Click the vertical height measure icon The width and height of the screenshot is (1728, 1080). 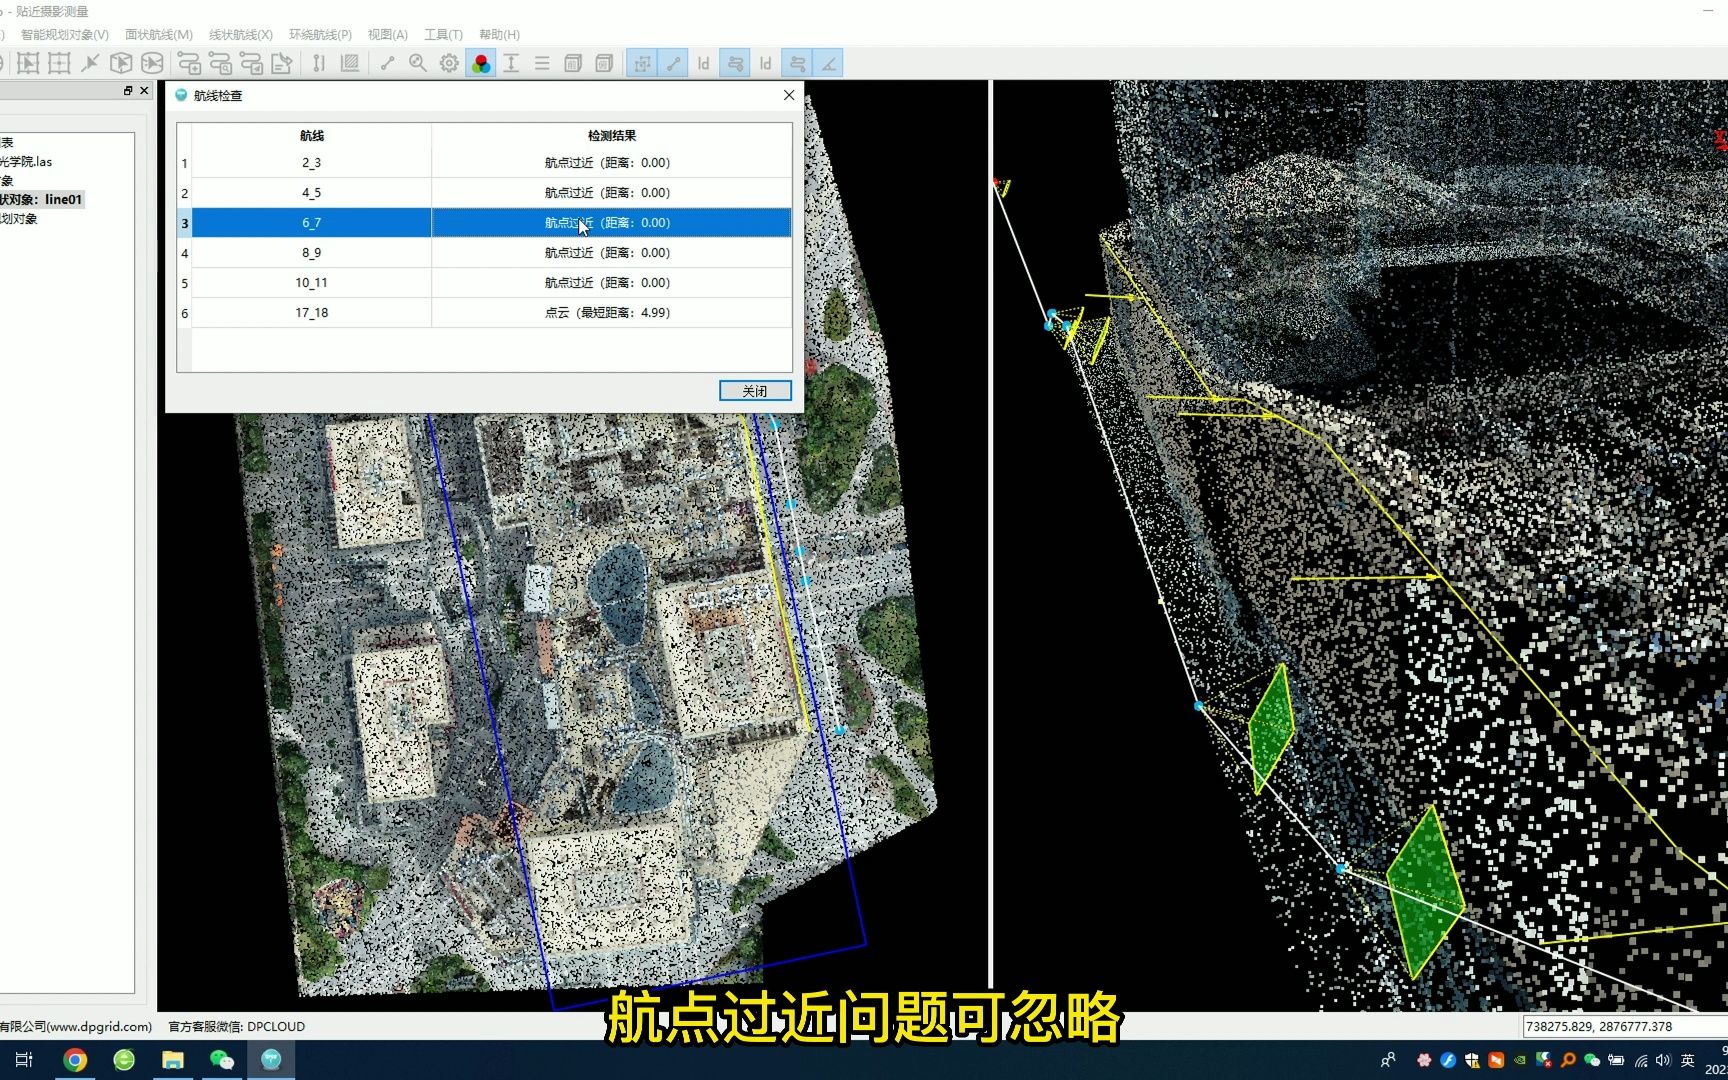[319, 63]
